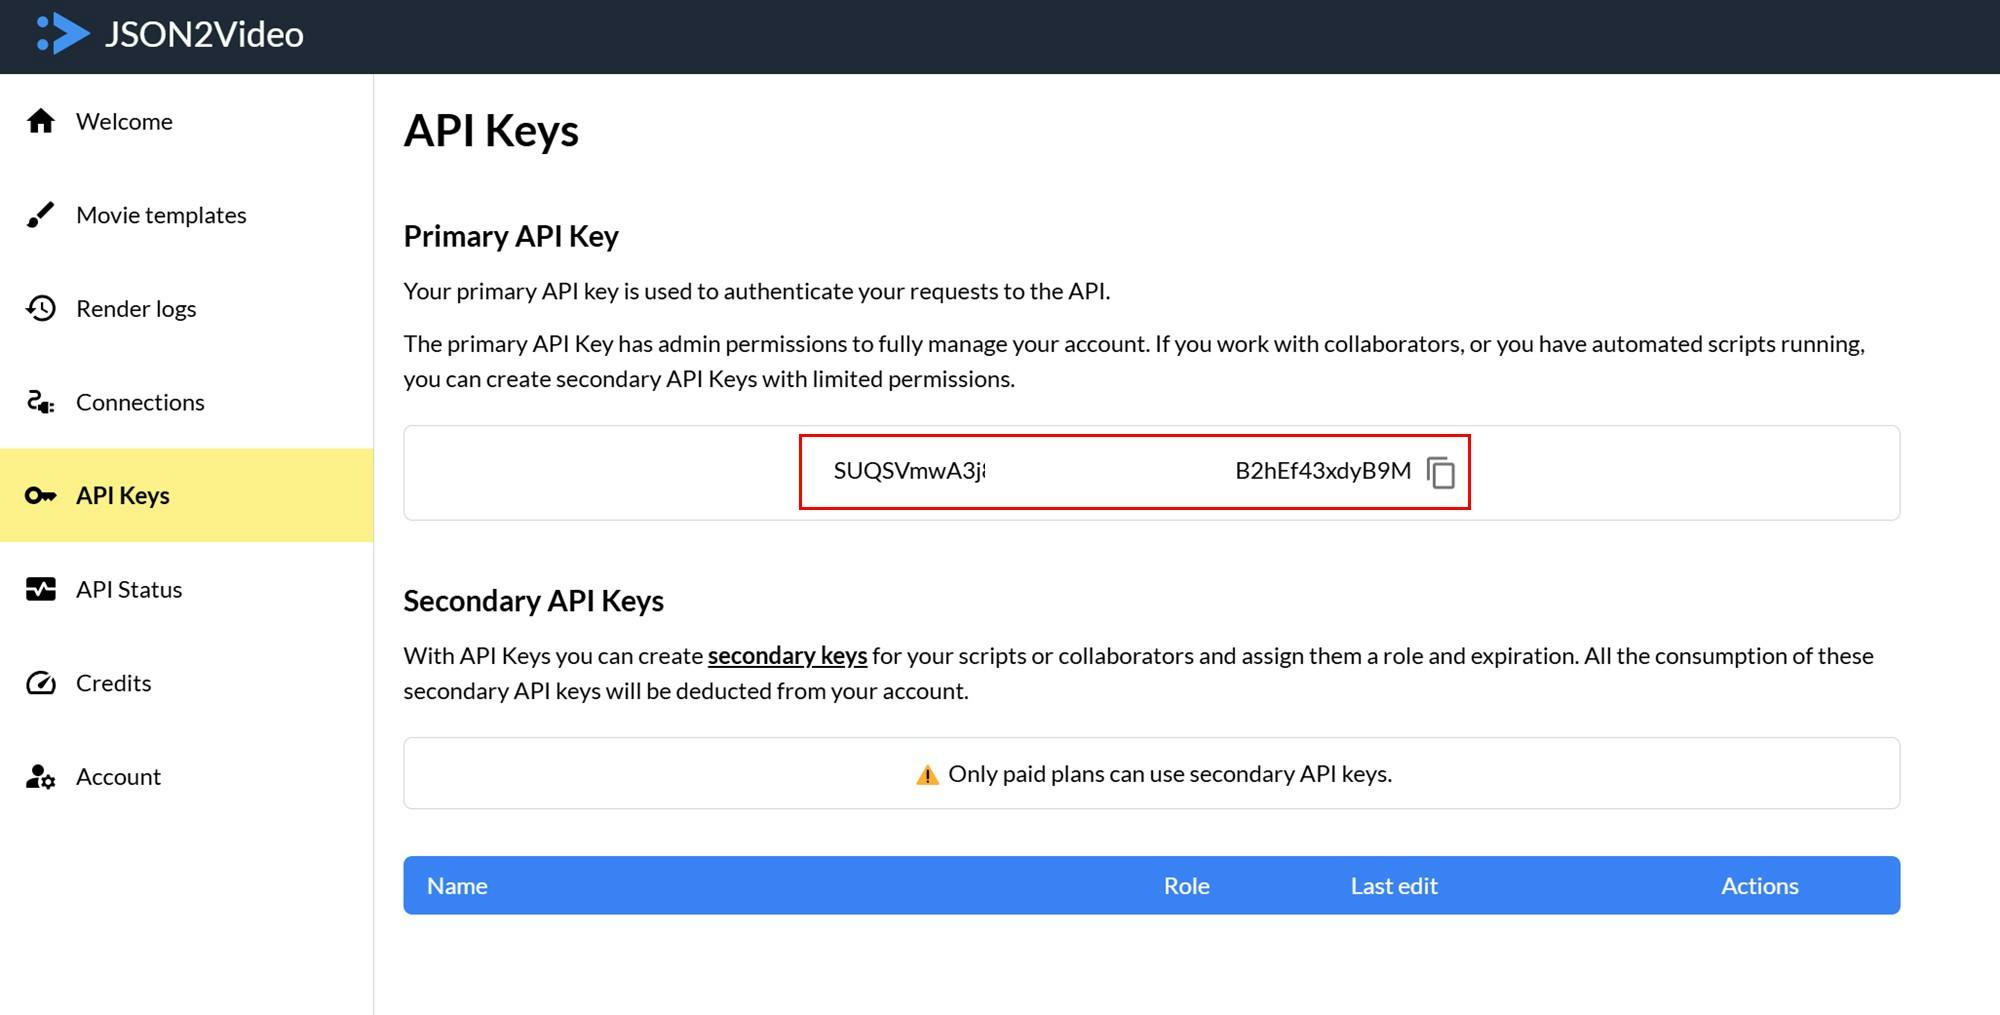2000x1015 pixels.
Task: Click the "Only paid plans" notice text
Action: 1169,774
